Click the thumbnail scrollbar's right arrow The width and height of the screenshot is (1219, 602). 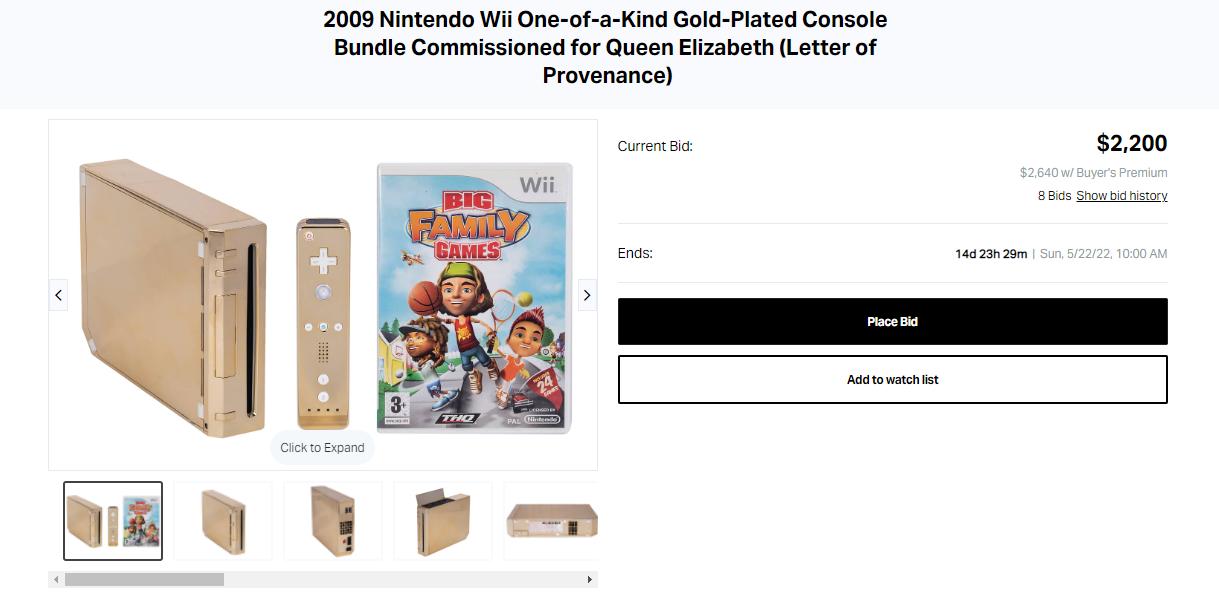tap(590, 580)
